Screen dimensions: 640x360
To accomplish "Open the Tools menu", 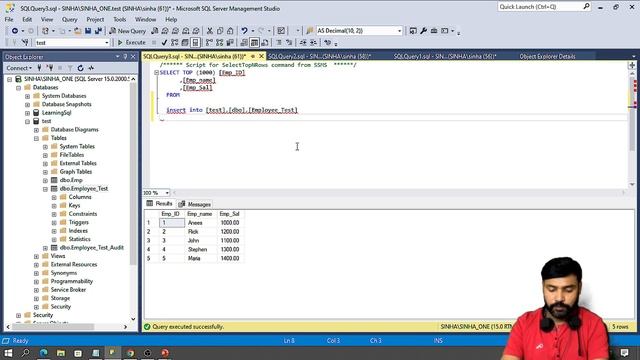I will pyautogui.click(x=120, y=19).
